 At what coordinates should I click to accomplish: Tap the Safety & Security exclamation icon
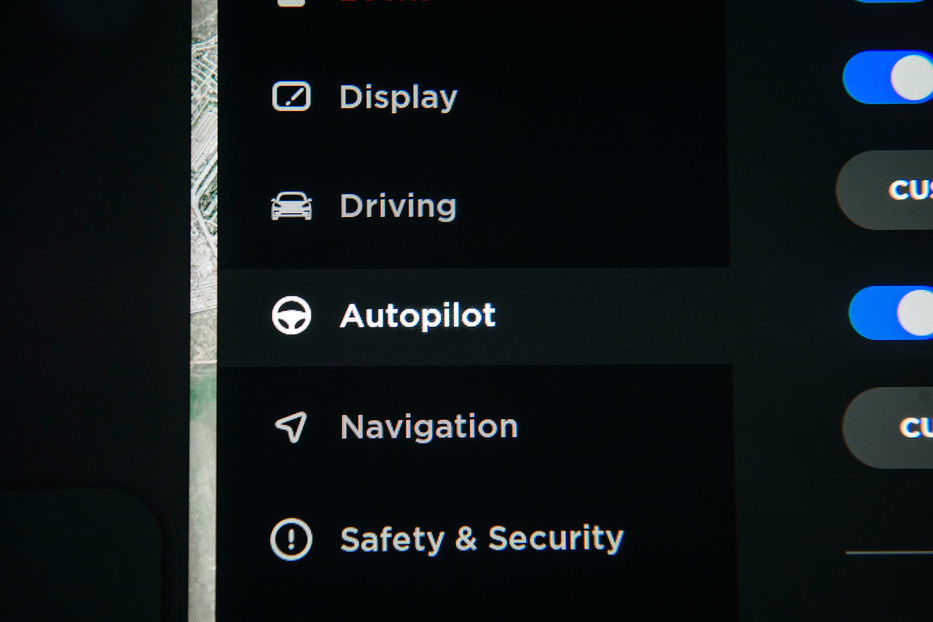pyautogui.click(x=291, y=539)
